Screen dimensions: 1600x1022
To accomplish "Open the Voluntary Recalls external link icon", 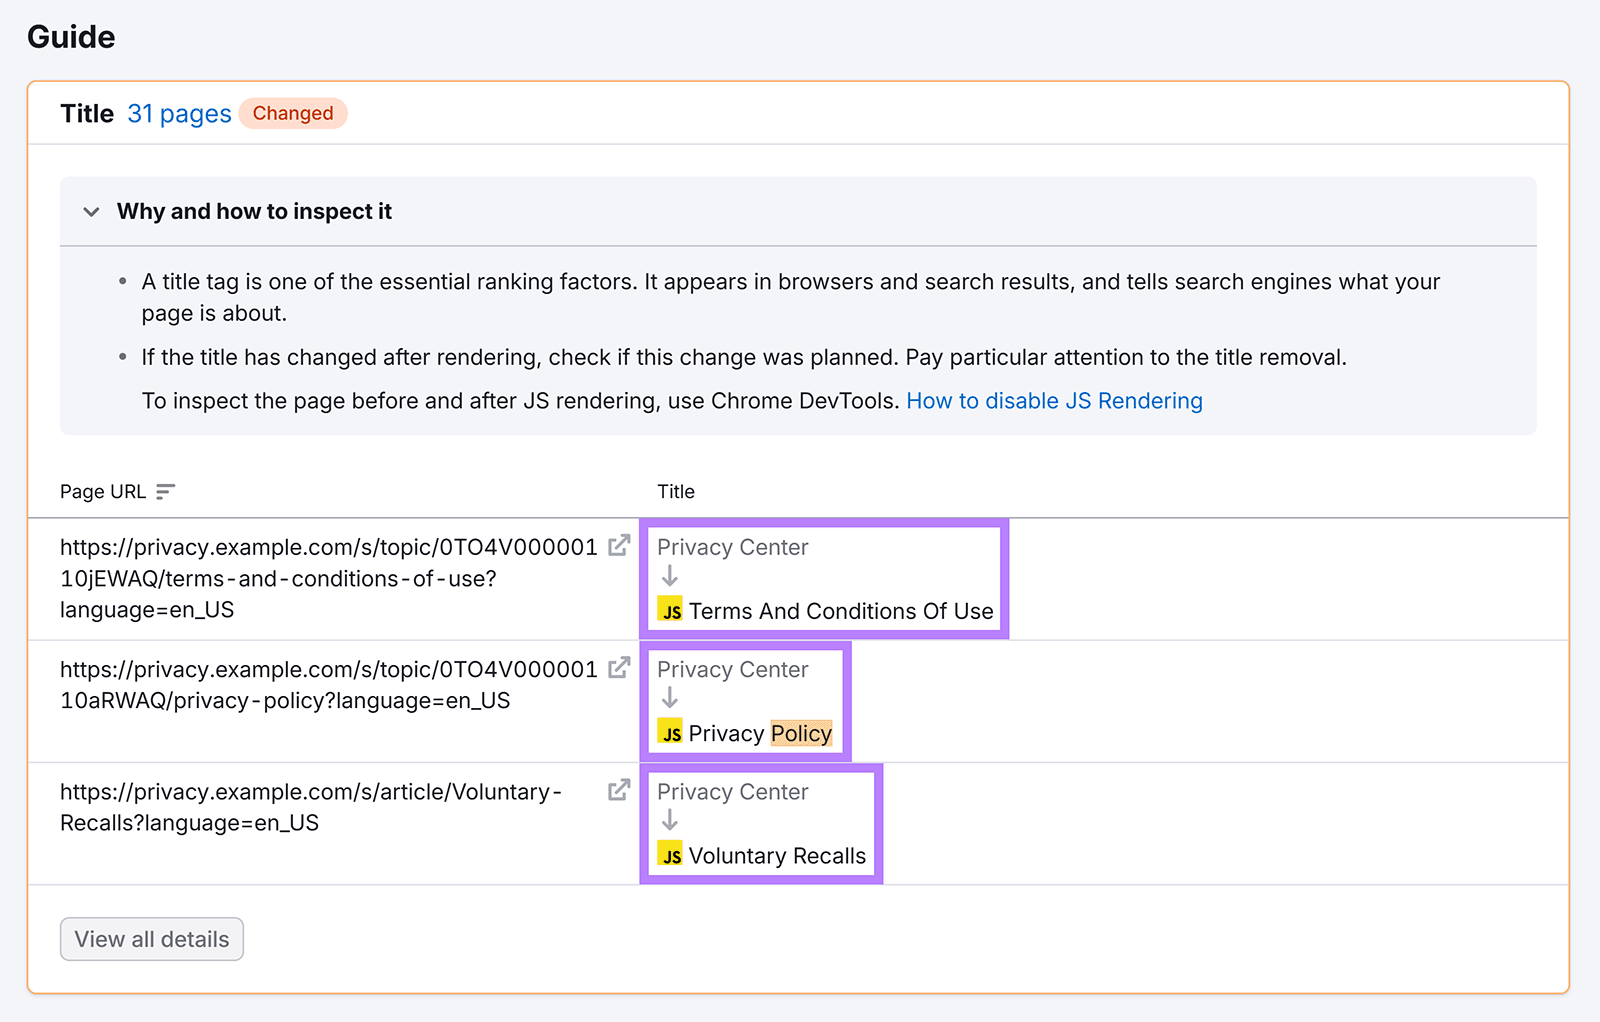I will [620, 790].
